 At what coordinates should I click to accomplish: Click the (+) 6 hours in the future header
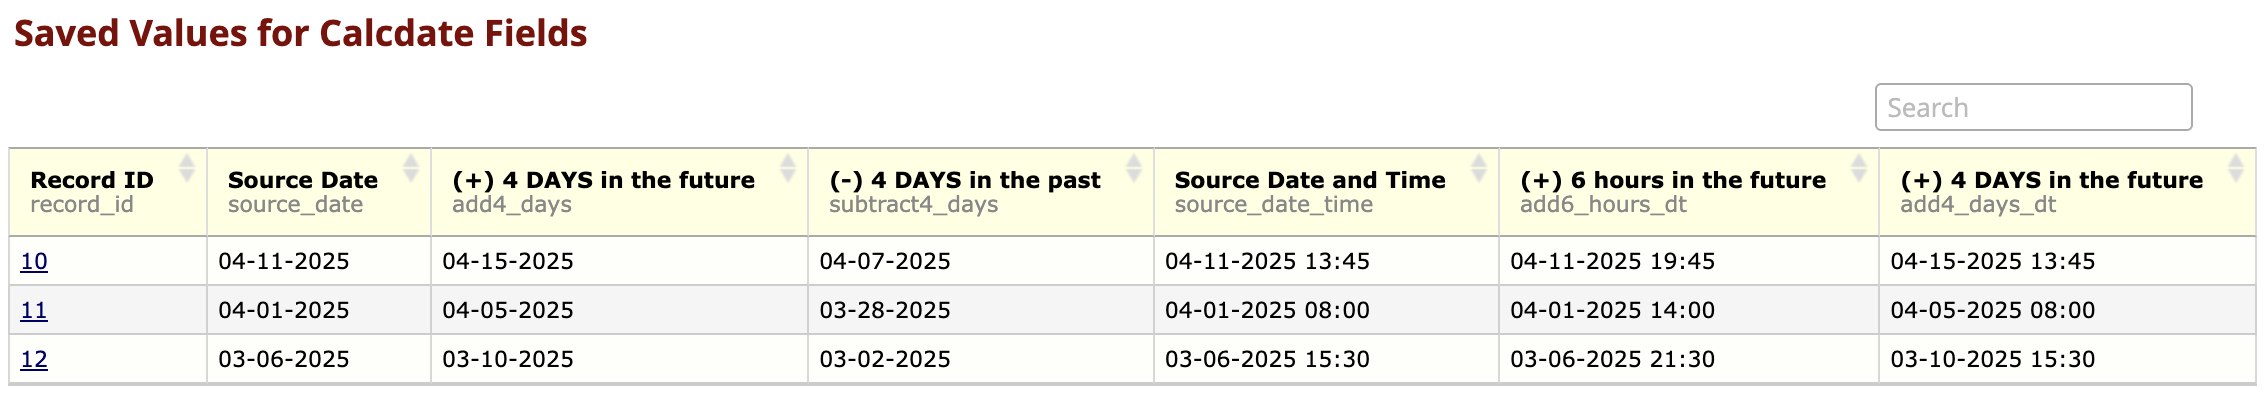click(x=1673, y=180)
